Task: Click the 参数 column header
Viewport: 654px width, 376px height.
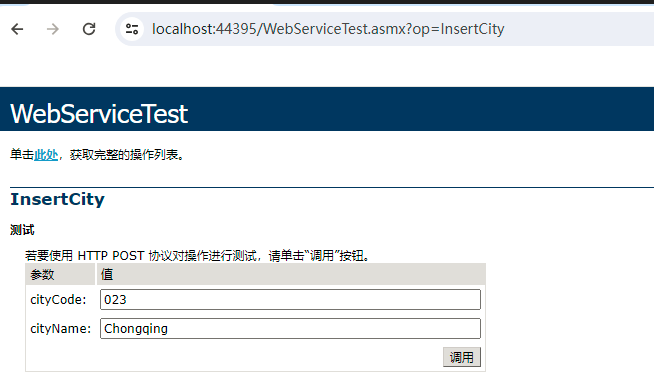Action: [x=42, y=275]
